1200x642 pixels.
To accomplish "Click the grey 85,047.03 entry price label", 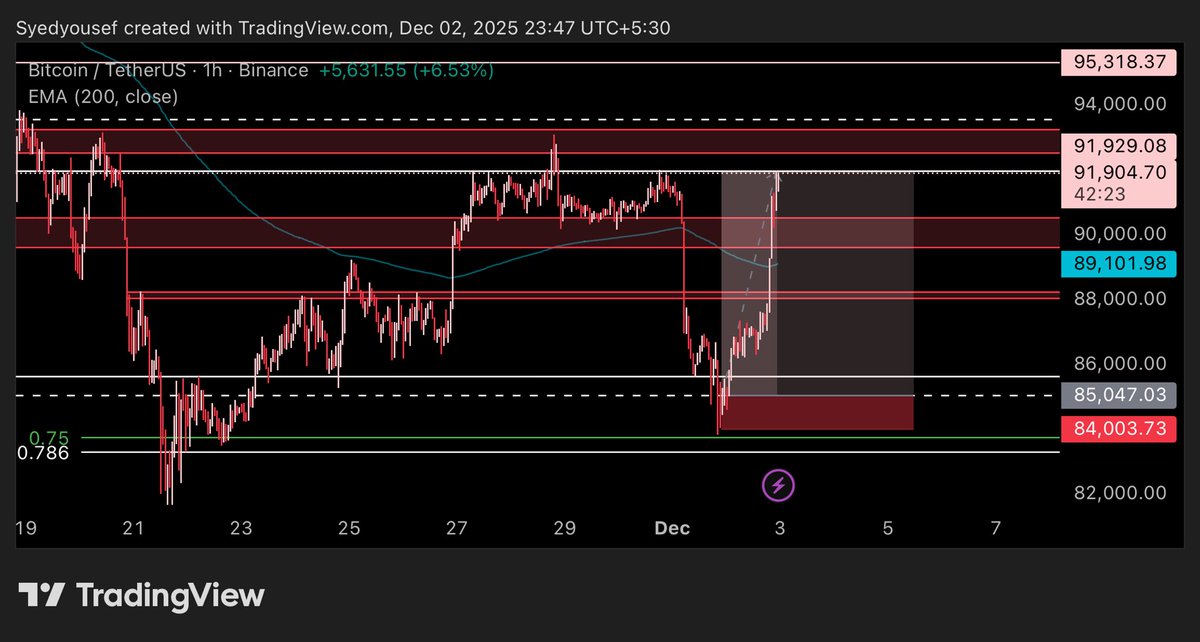I will click(1117, 395).
